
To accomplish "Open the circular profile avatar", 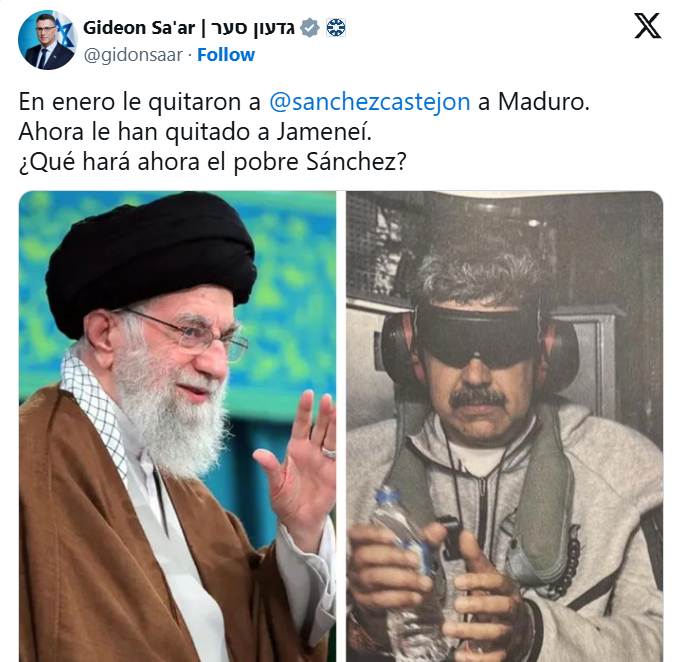I will click(47, 40).
